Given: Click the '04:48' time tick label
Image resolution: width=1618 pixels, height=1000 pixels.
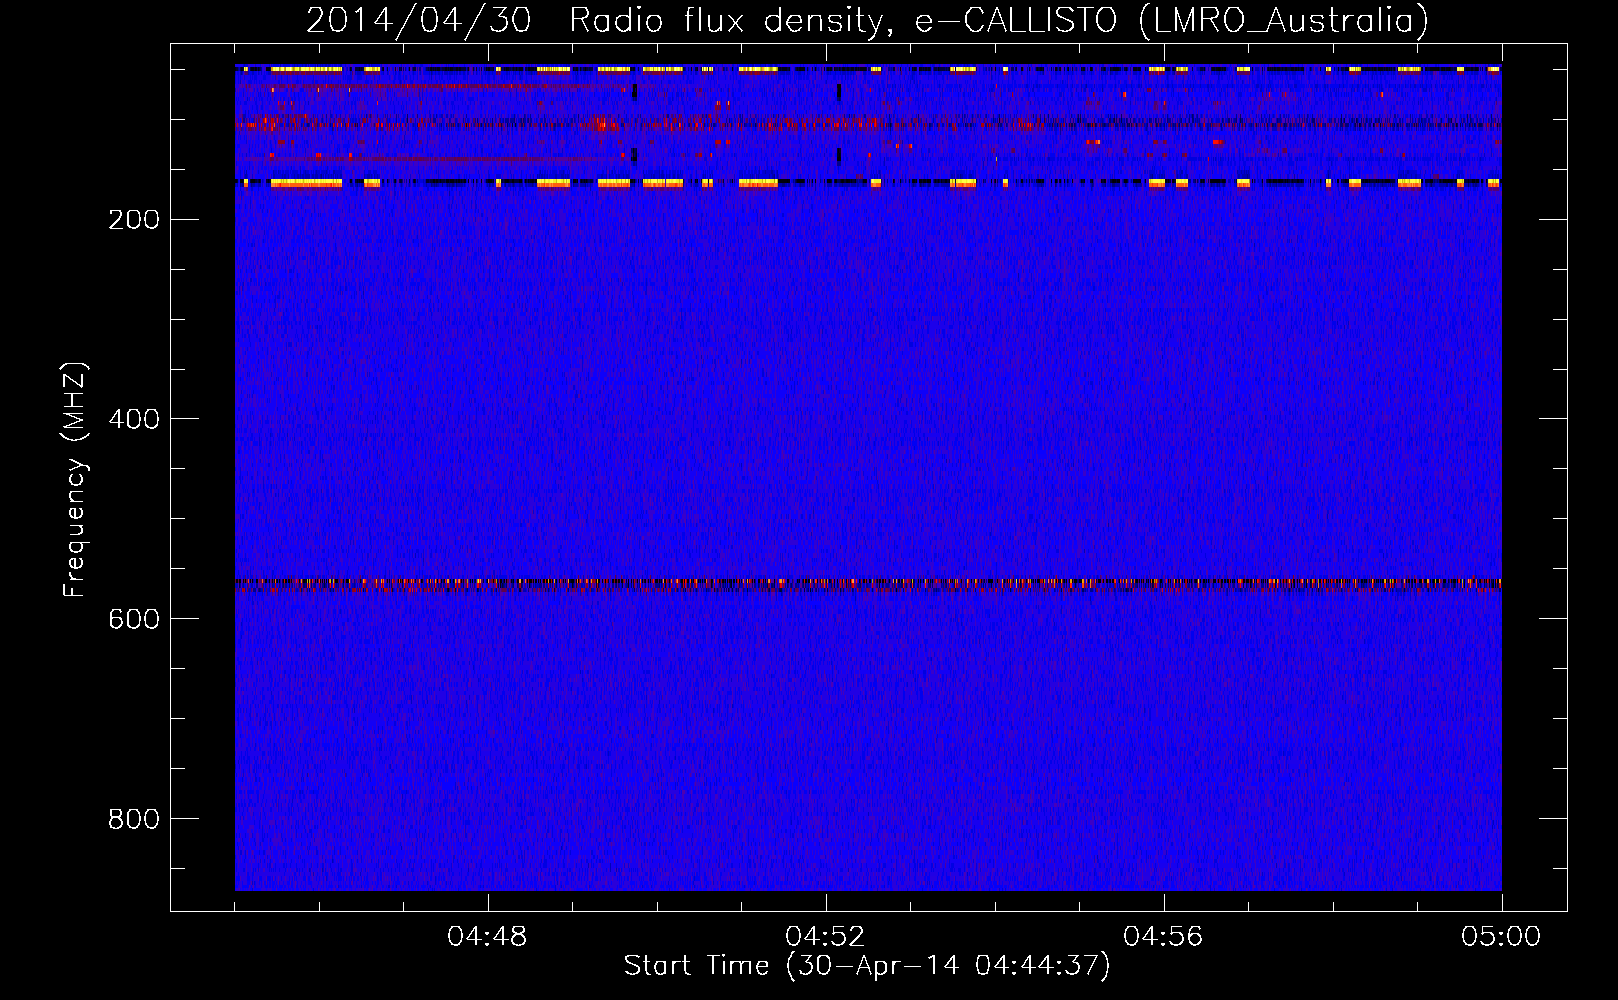Looking at the screenshot, I should pyautogui.click(x=487, y=937).
